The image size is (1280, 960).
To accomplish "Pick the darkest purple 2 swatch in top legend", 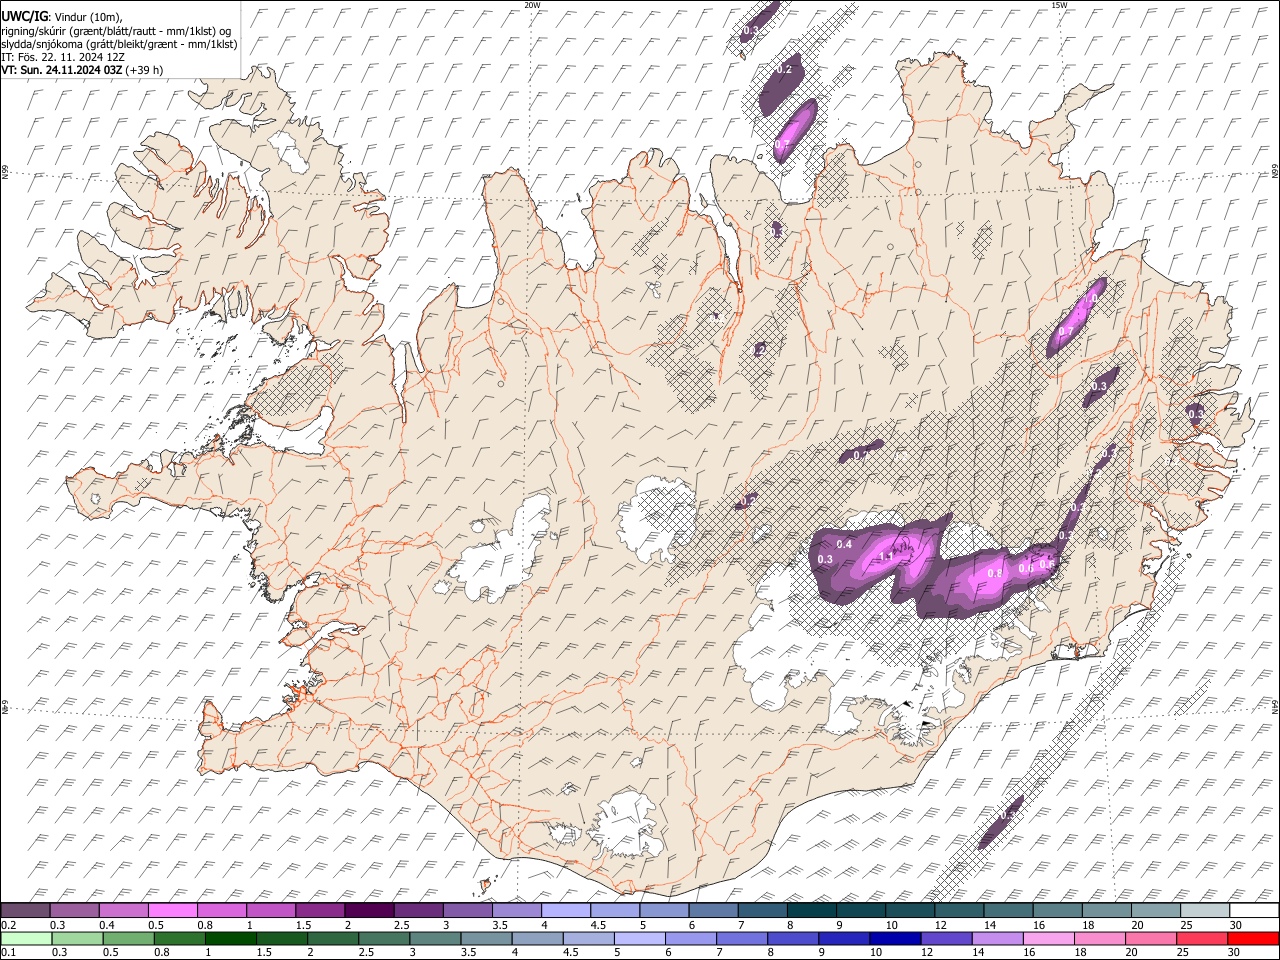I will click(x=369, y=910).
